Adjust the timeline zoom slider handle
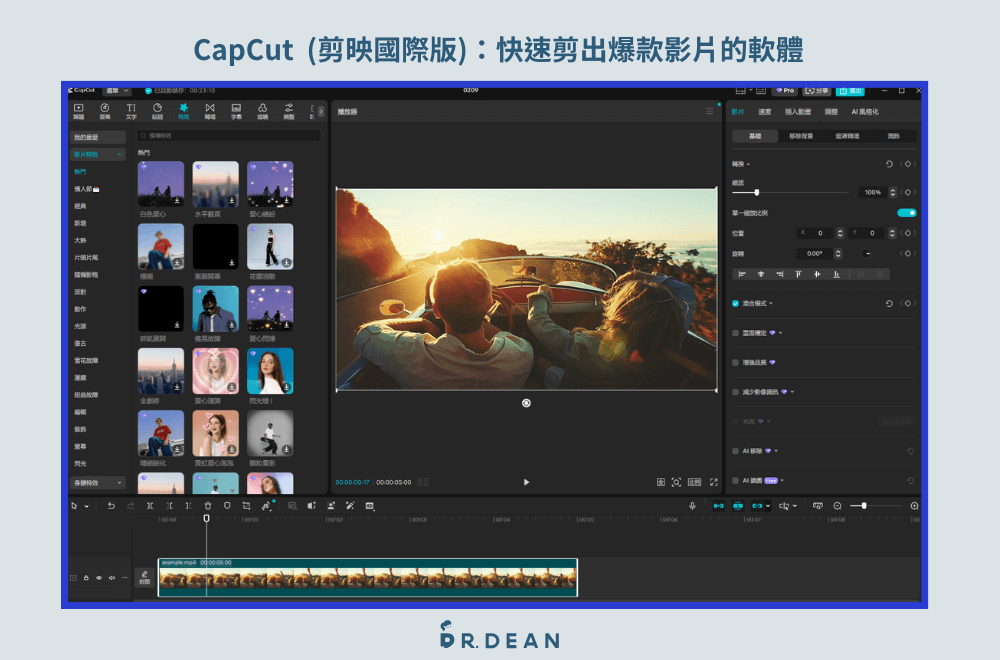This screenshot has height=660, width=1000. coord(864,506)
